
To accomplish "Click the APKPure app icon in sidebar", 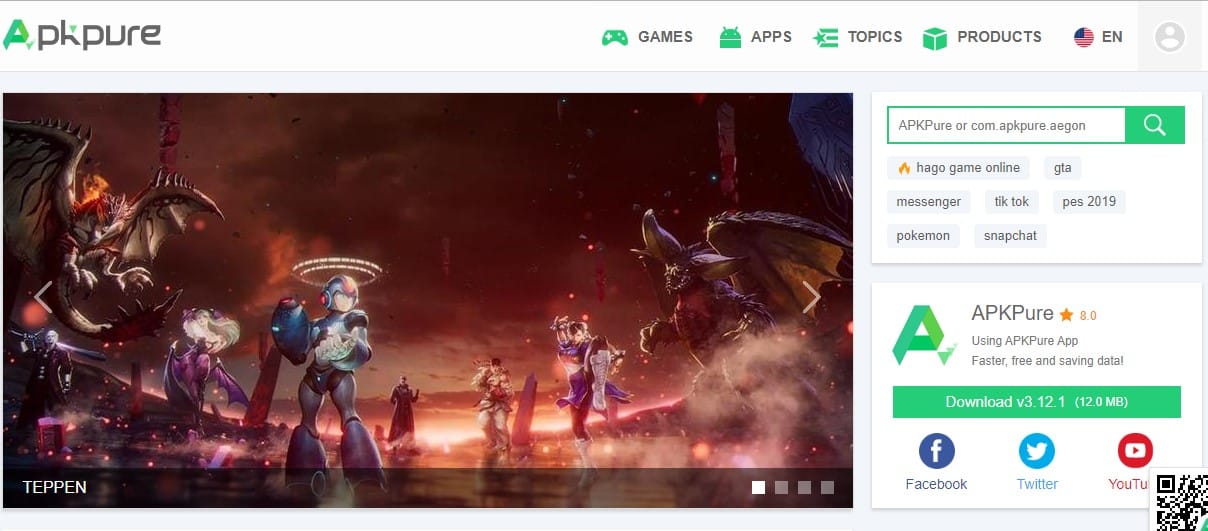I will [926, 336].
